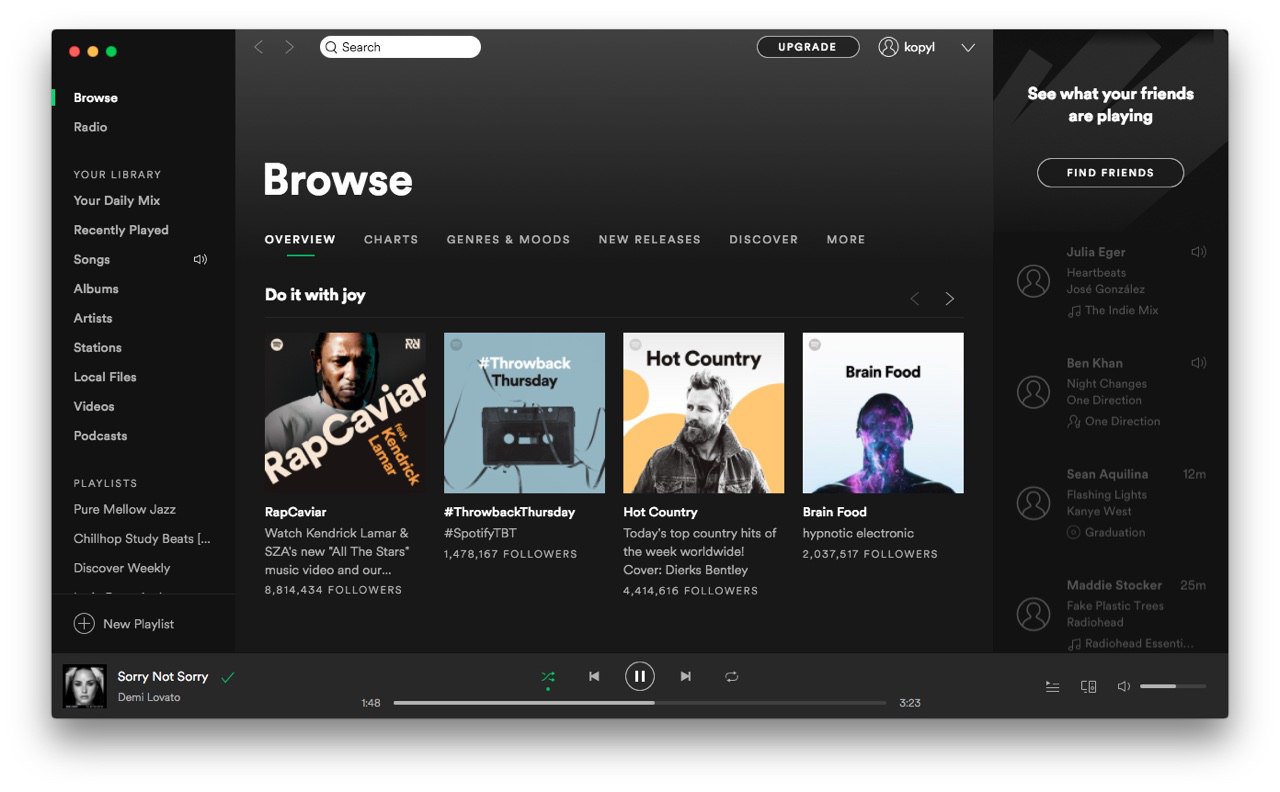The image size is (1280, 792).
Task: Open Julia Eger's profile avatar
Action: 1033,281
